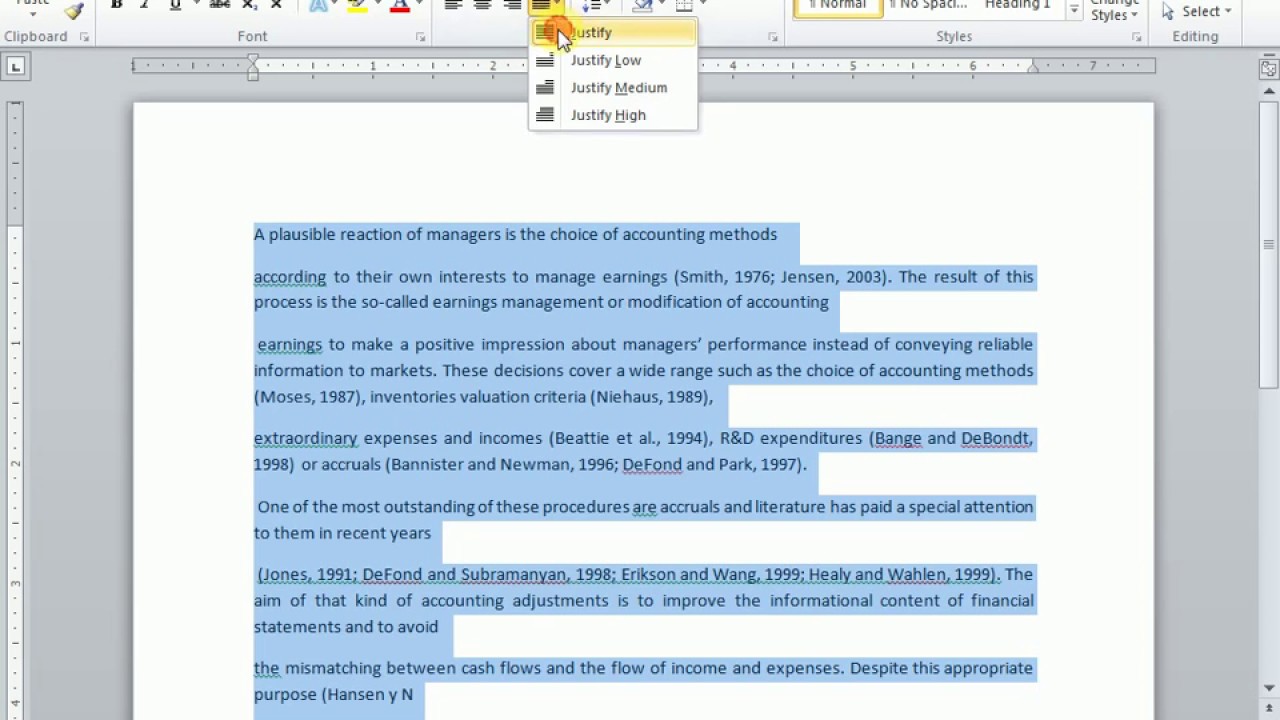The image size is (1280, 720).
Task: Click 'Niehaus, 1989' citation text
Action: [x=652, y=397]
